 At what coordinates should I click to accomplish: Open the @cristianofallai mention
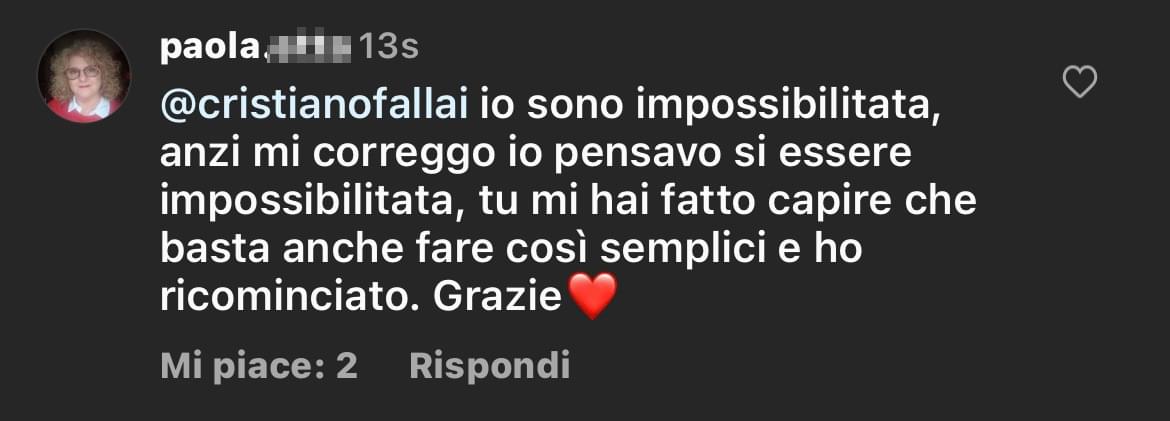coord(315,107)
